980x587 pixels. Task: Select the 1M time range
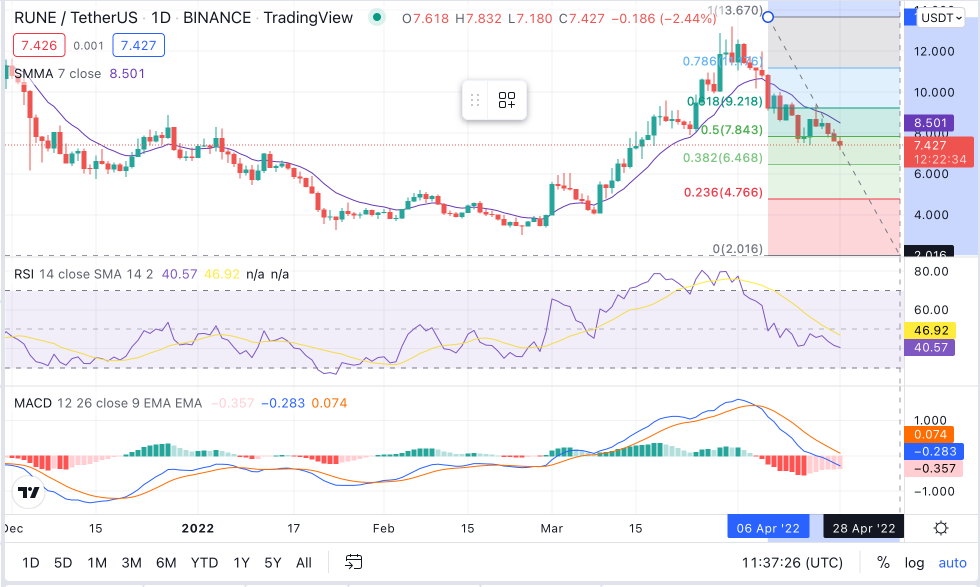click(97, 563)
